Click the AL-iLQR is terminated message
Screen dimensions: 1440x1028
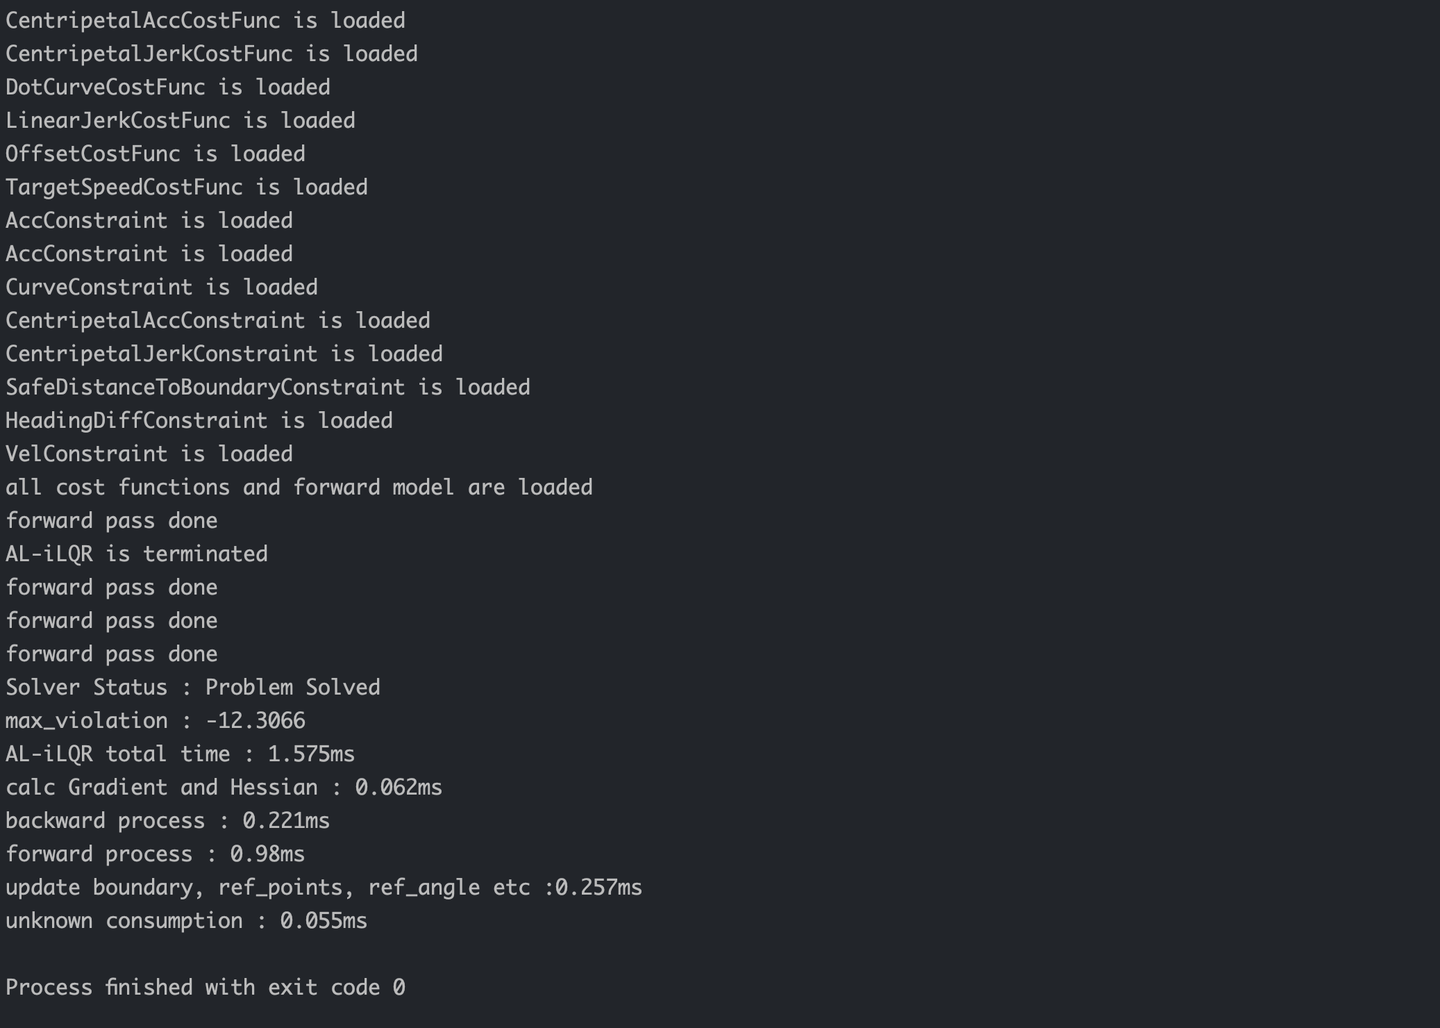pos(136,554)
